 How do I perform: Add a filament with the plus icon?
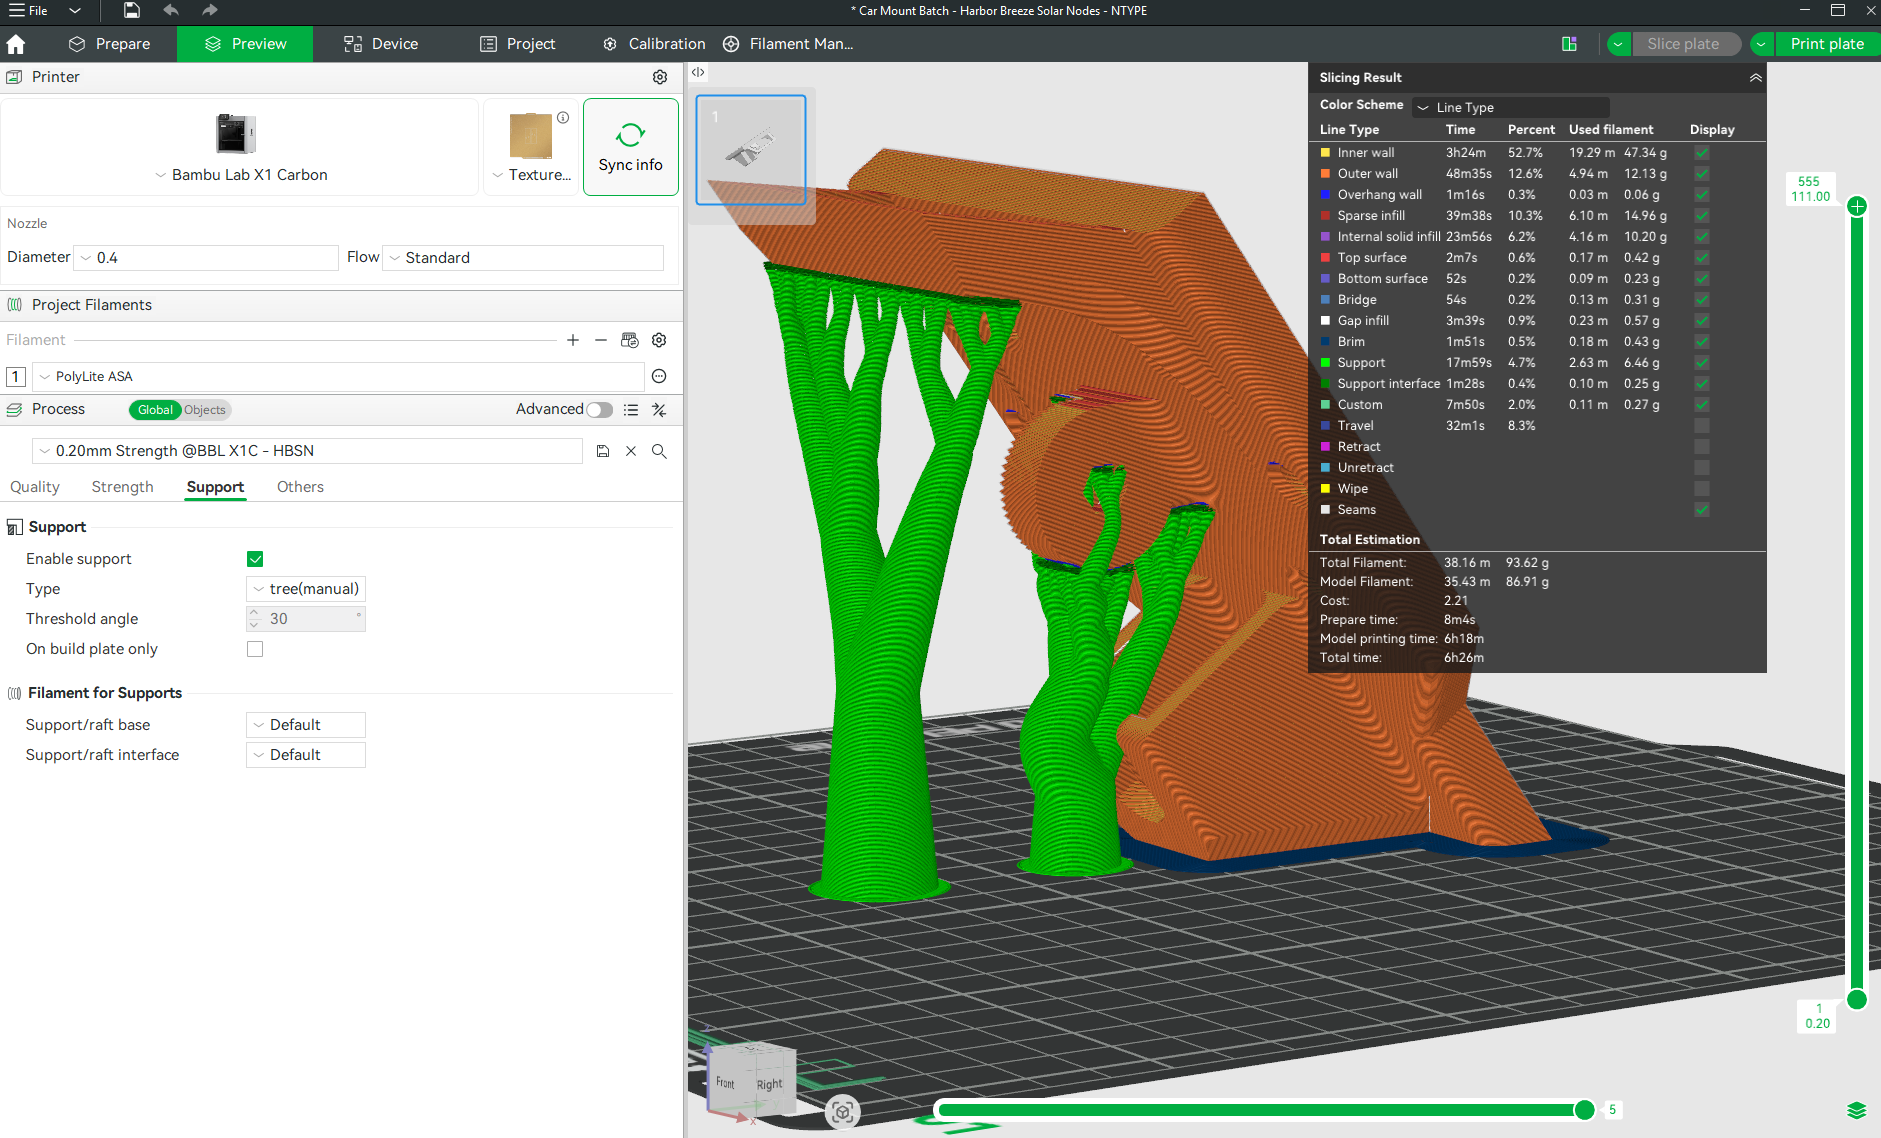[573, 340]
